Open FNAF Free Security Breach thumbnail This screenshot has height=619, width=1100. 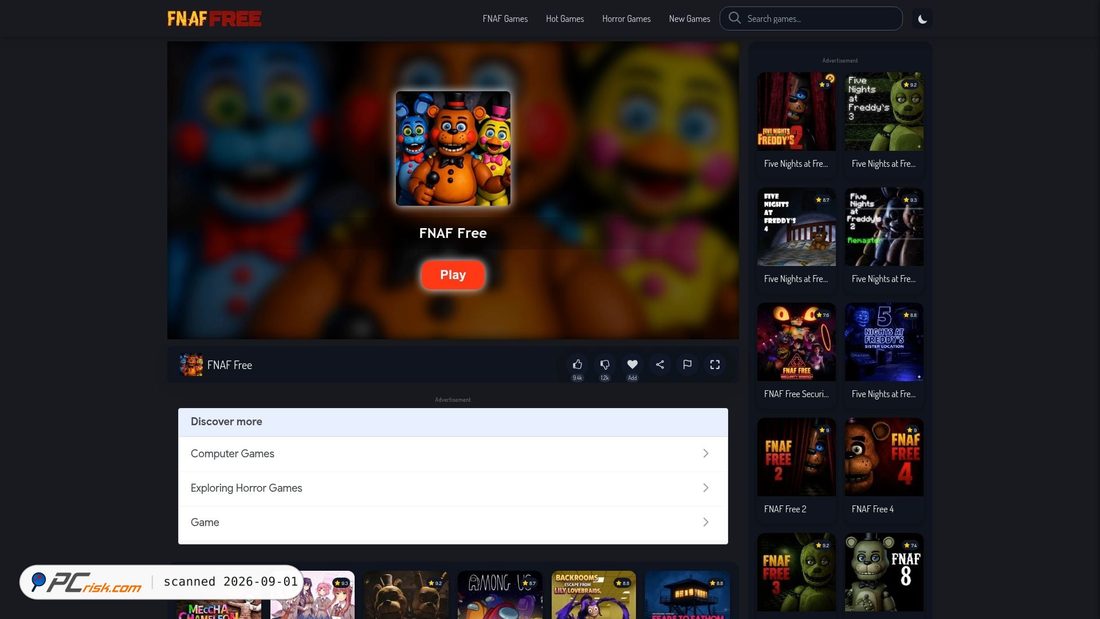796,342
